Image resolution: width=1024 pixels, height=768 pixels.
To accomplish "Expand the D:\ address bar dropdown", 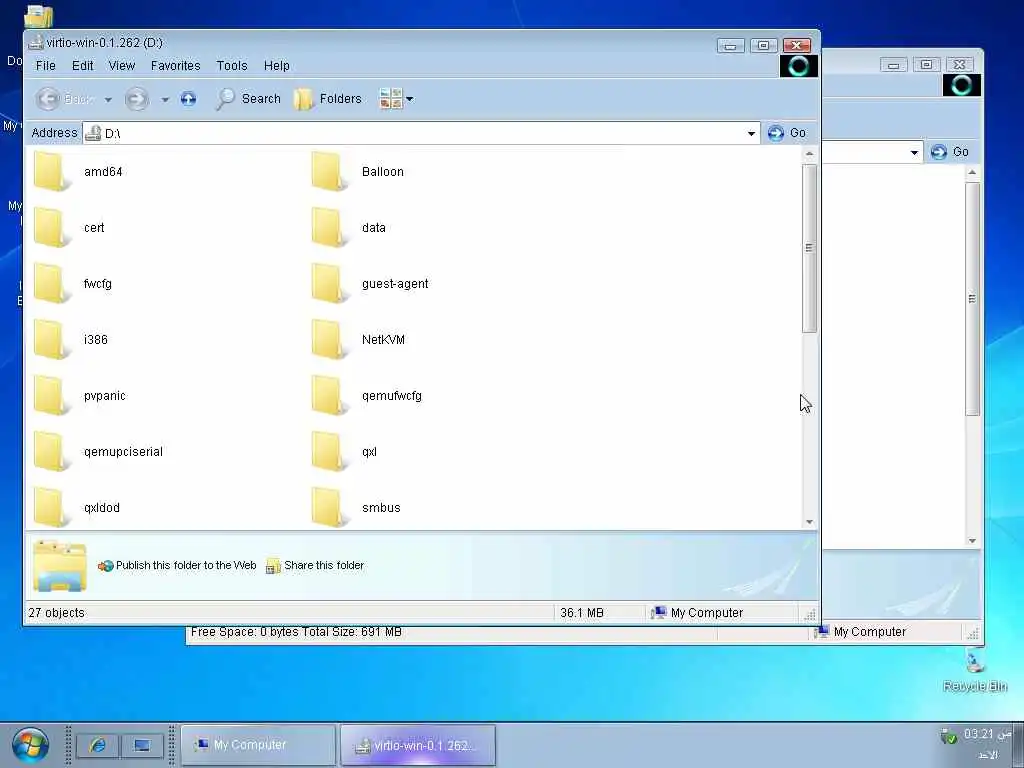I will click(x=752, y=133).
